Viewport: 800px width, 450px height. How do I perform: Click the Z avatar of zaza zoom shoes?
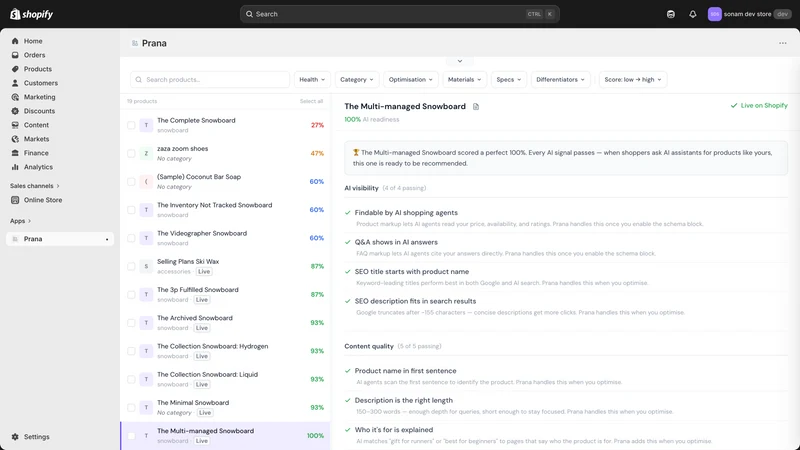146,154
